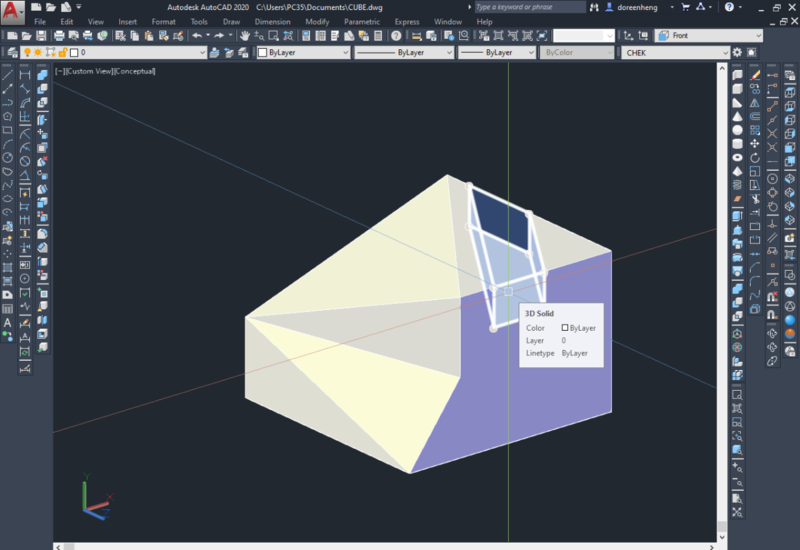Screen dimensions: 800x550
Task: Select the Multiline Text tool
Action: (x=8, y=323)
